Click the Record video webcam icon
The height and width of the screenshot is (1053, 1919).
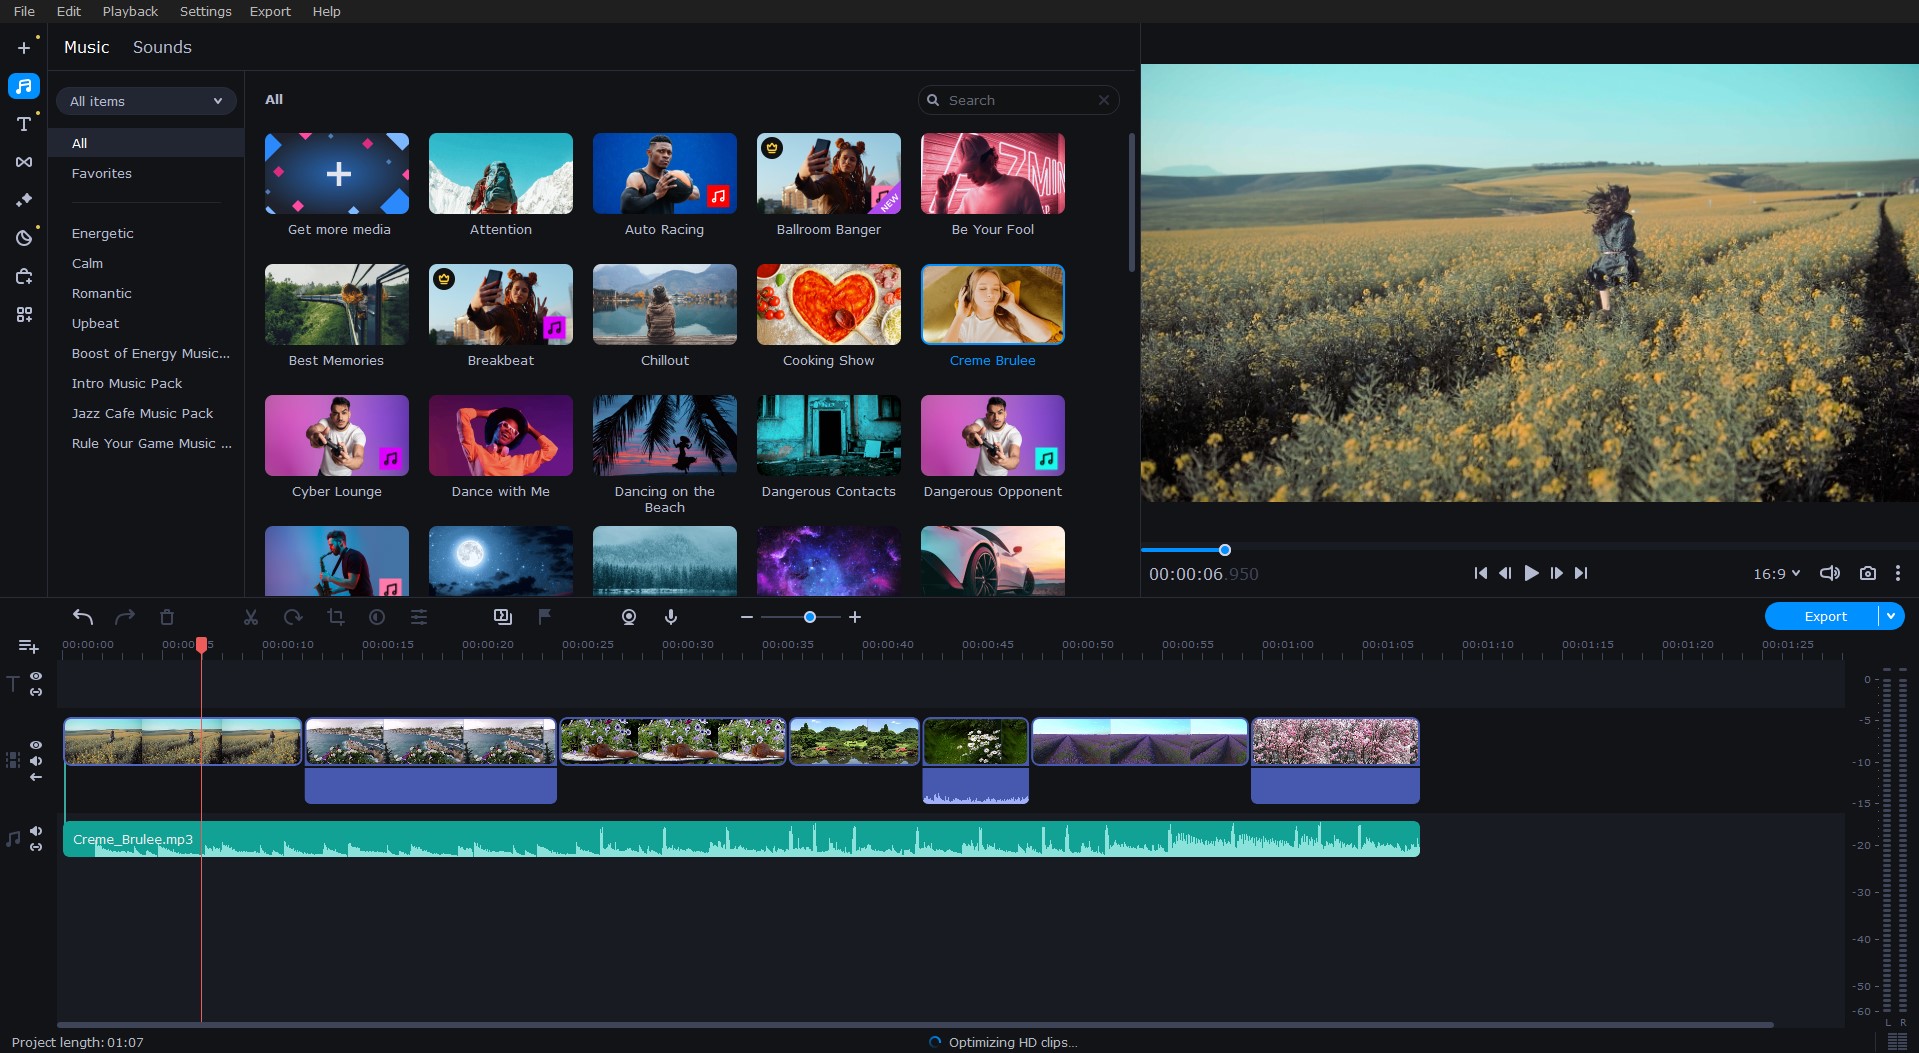coord(629,617)
